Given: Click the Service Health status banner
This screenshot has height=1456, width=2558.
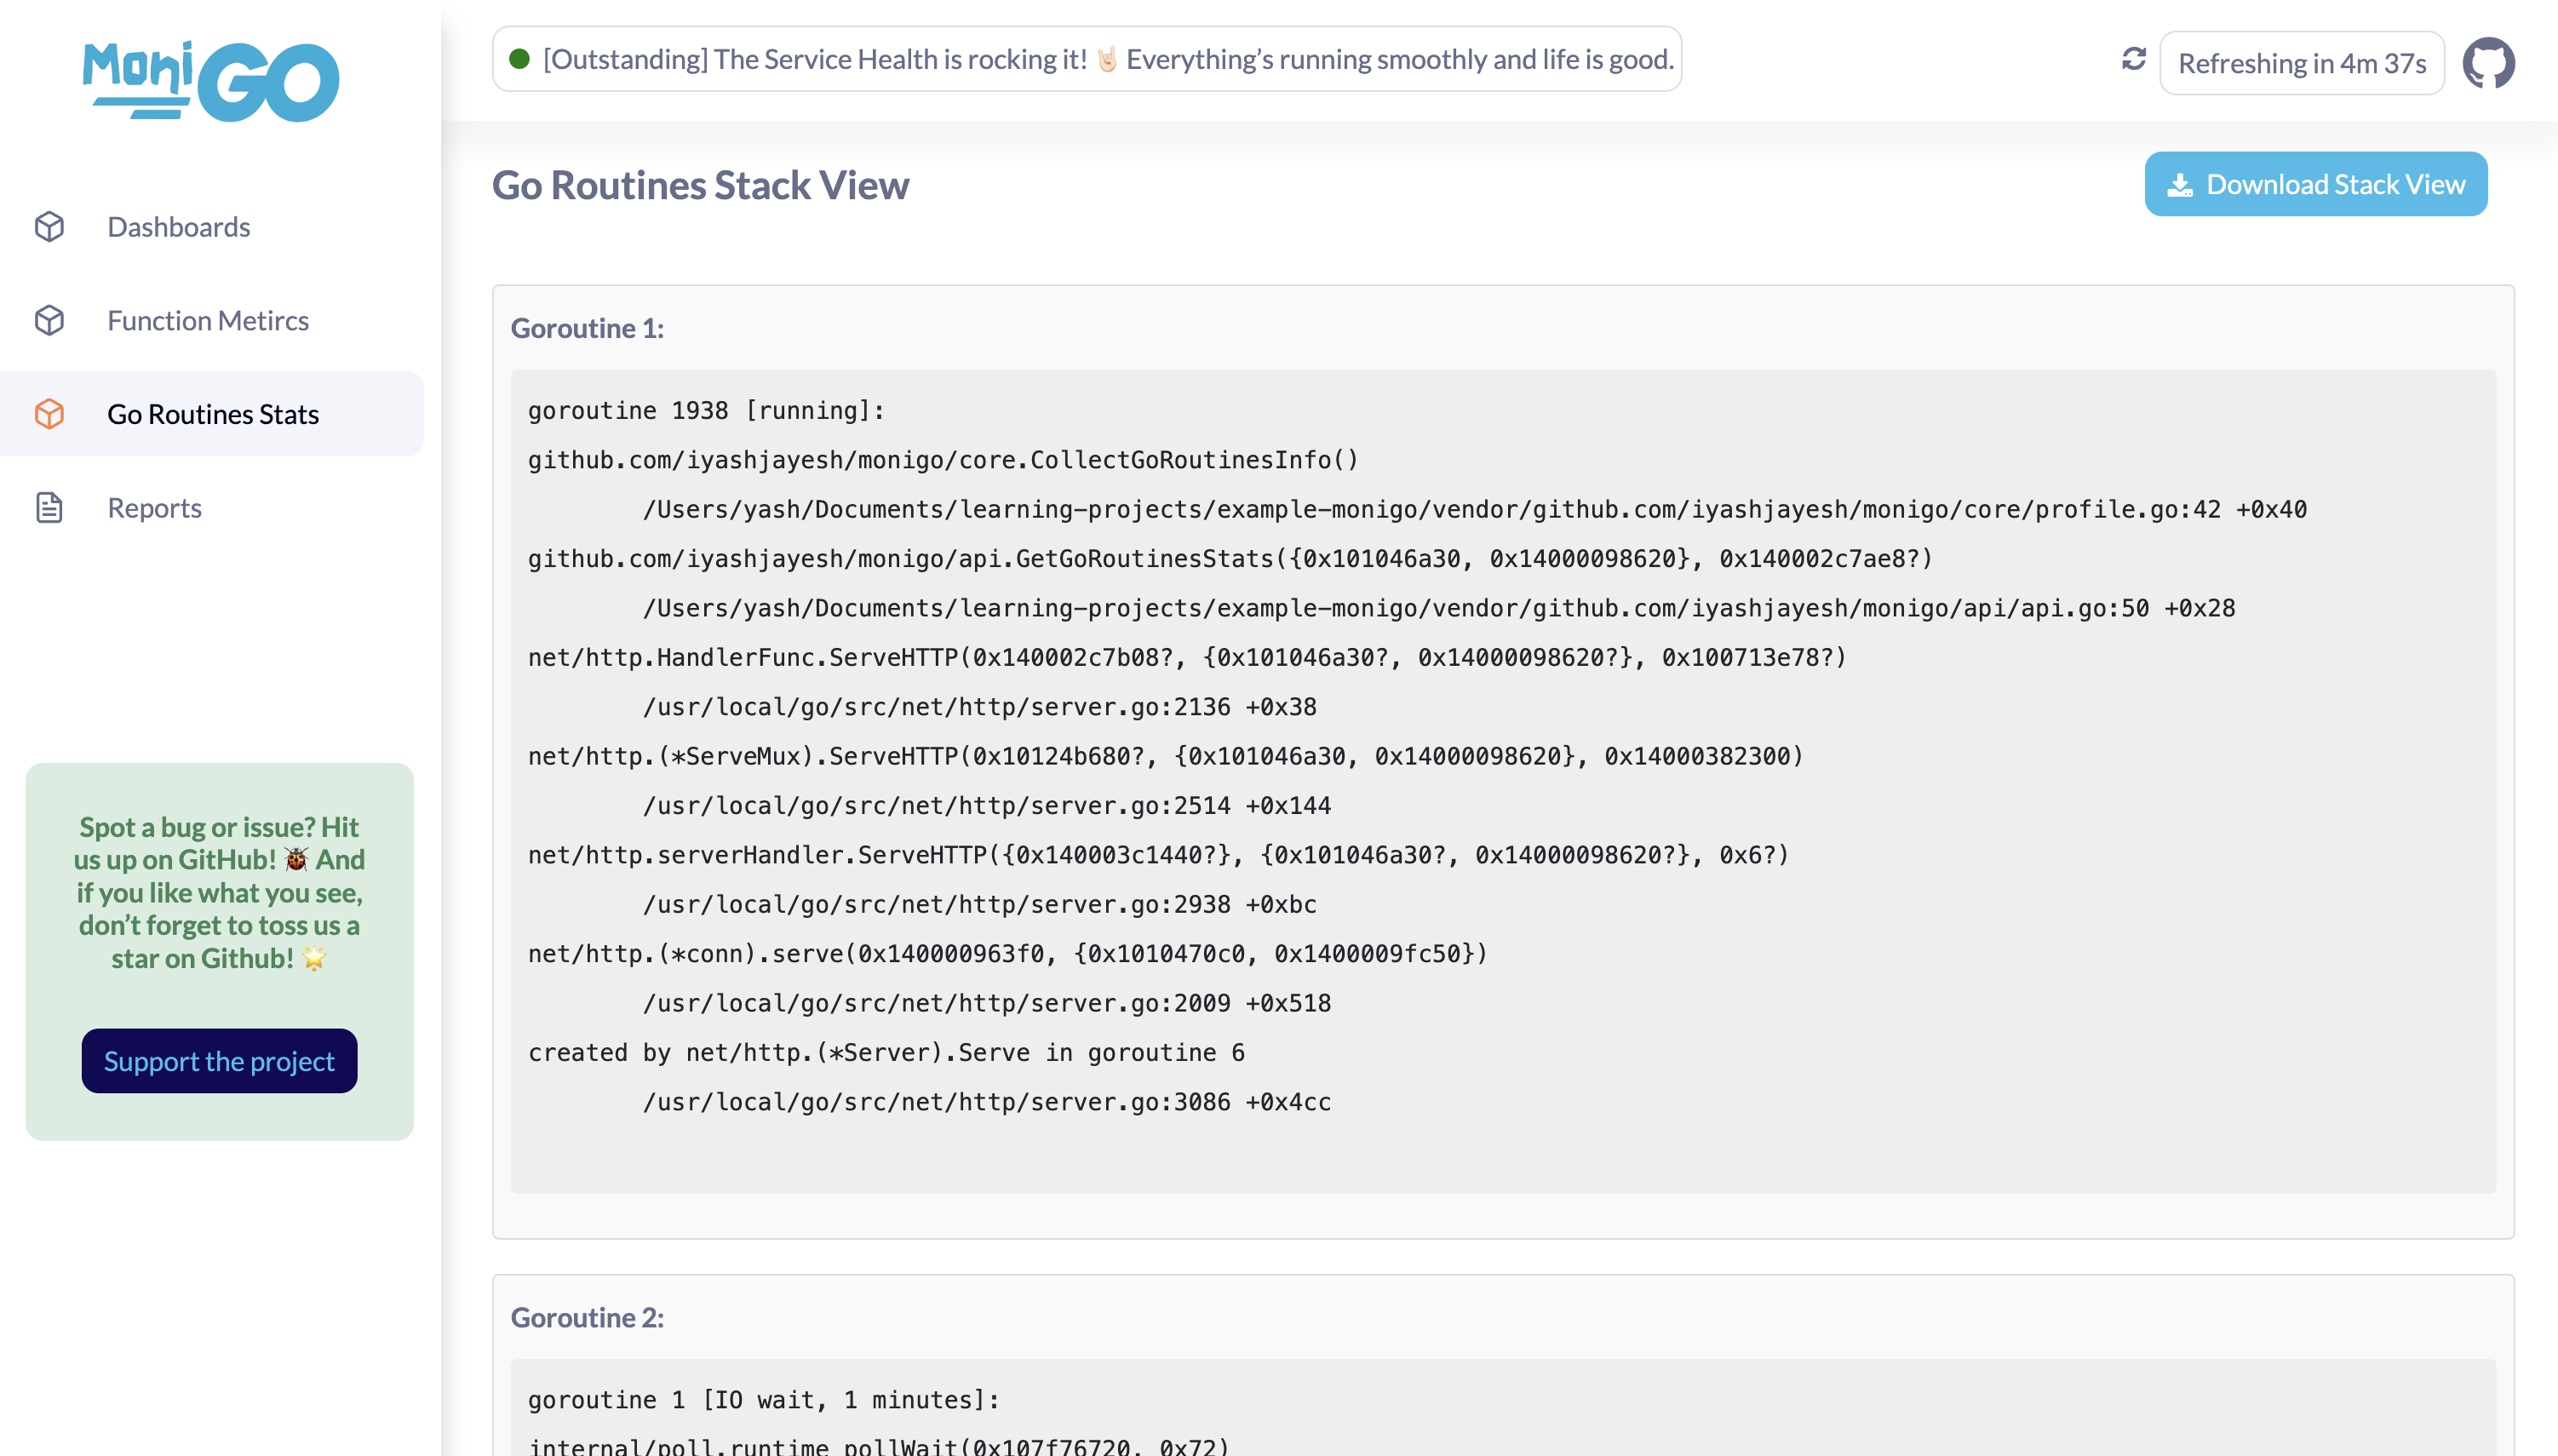Looking at the screenshot, I should (x=1107, y=59).
